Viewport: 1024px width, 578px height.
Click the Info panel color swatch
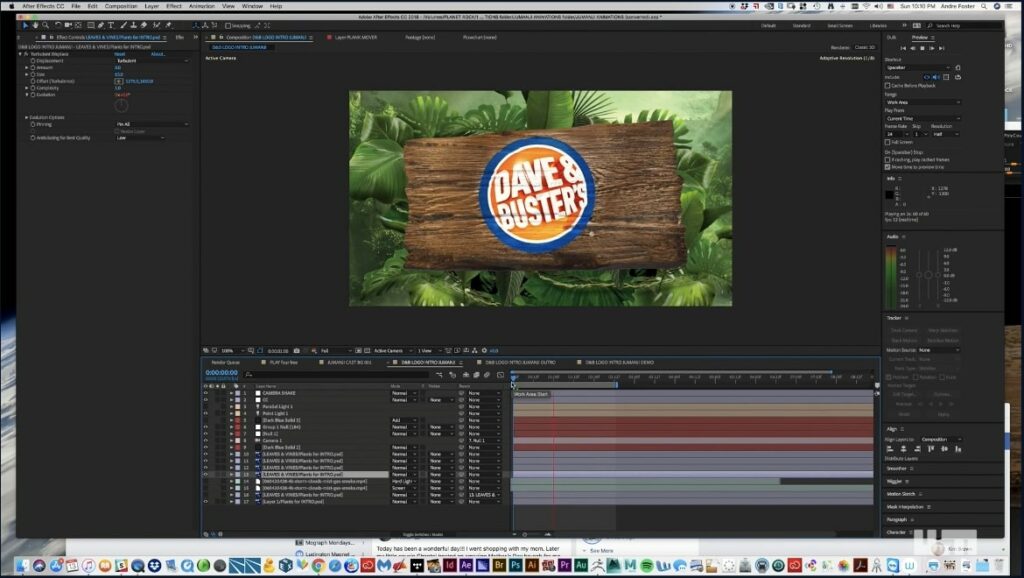889,195
